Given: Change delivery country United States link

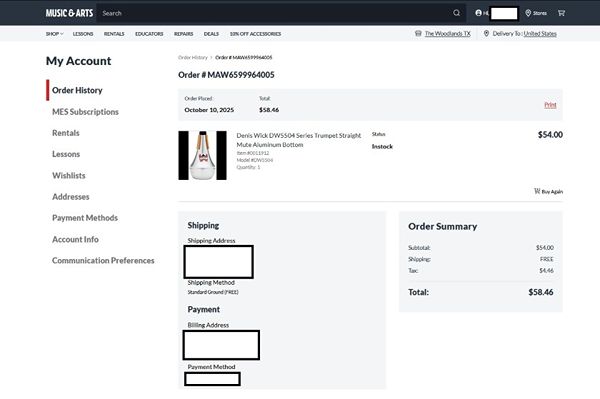Looking at the screenshot, I should pyautogui.click(x=540, y=34).
